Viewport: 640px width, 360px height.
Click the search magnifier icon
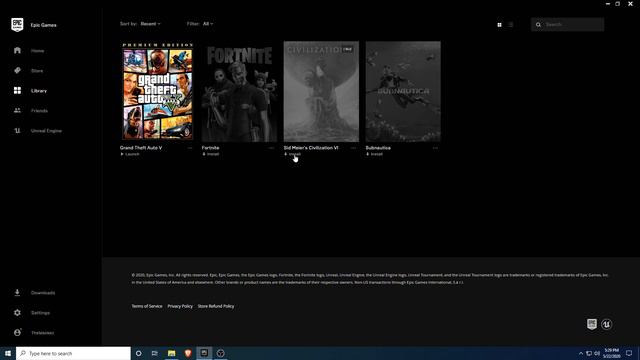[538, 24]
